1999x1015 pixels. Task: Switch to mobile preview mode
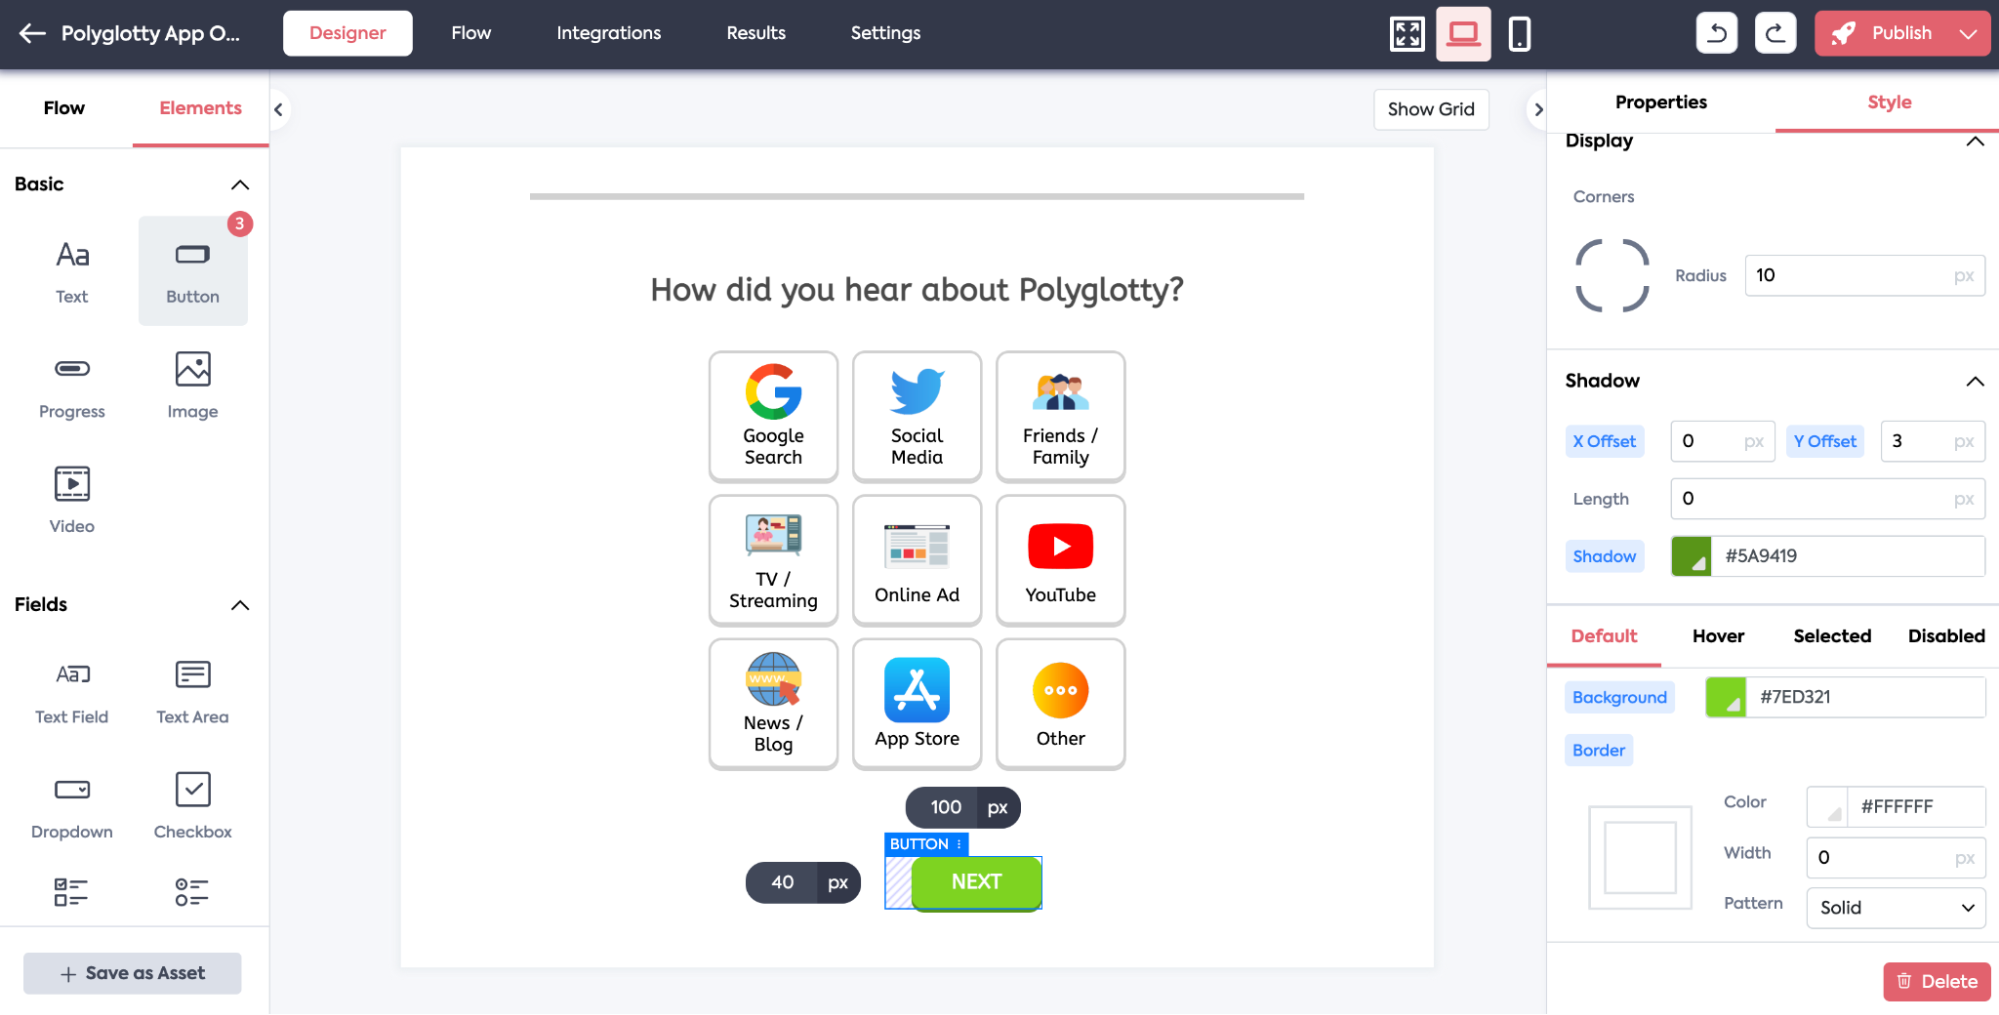click(x=1520, y=33)
